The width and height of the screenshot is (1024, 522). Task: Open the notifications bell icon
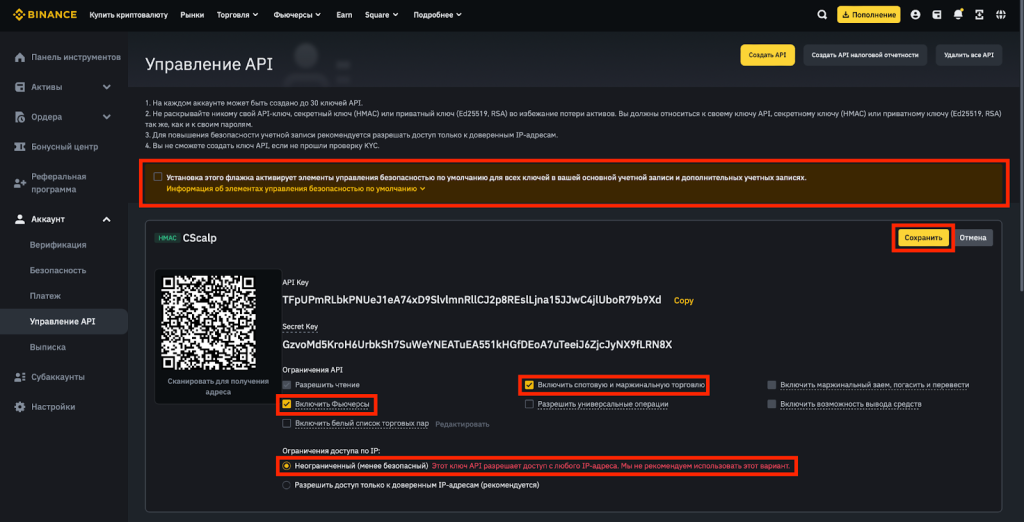pos(958,14)
